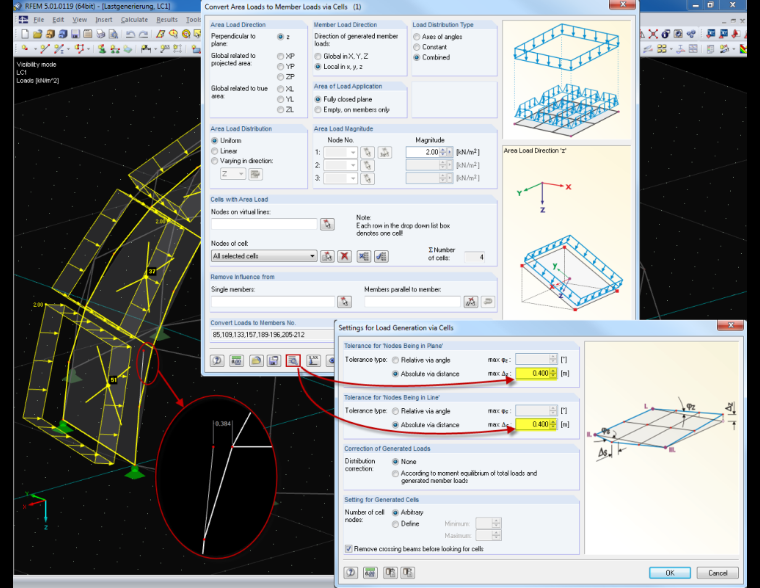Screen dimensions: 760x588
Task: Click the units calculator icon in Settings dialog
Action: pos(370,572)
